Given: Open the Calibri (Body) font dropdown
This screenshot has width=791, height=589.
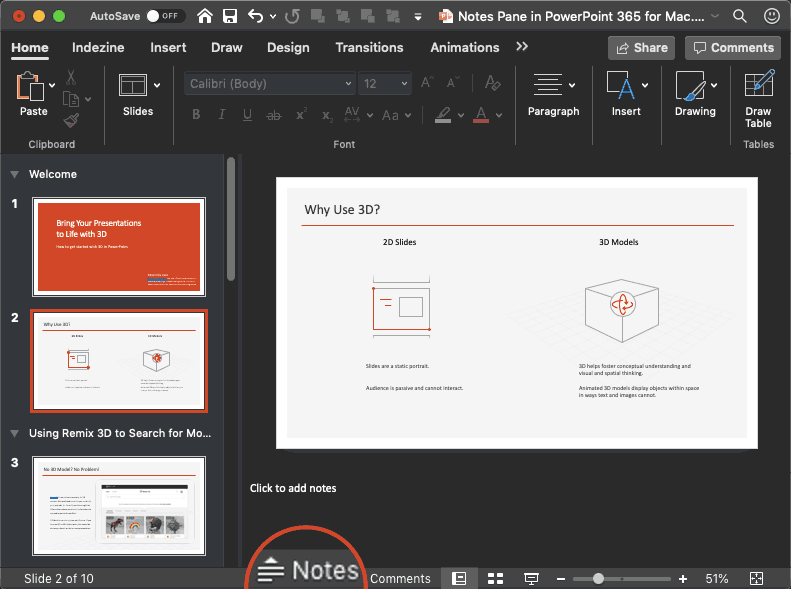Looking at the screenshot, I should pyautogui.click(x=270, y=84).
